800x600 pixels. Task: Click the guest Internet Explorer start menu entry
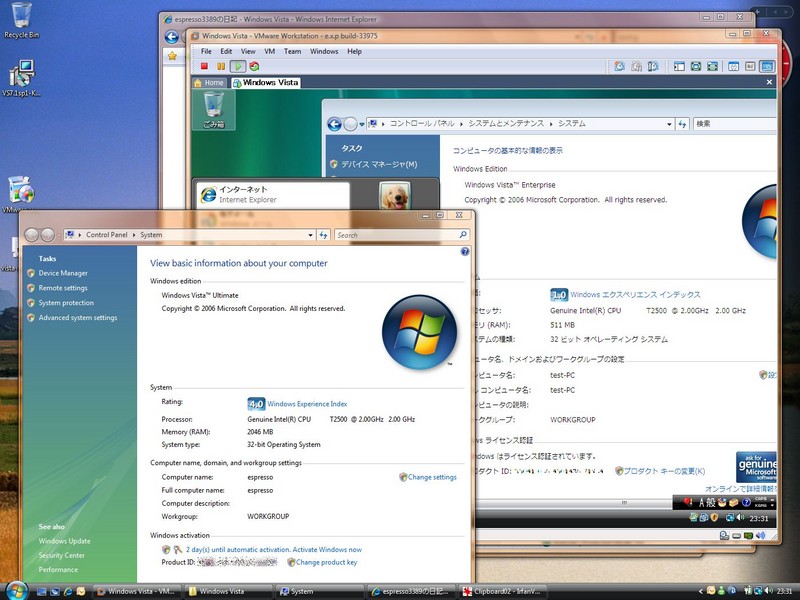(273, 195)
